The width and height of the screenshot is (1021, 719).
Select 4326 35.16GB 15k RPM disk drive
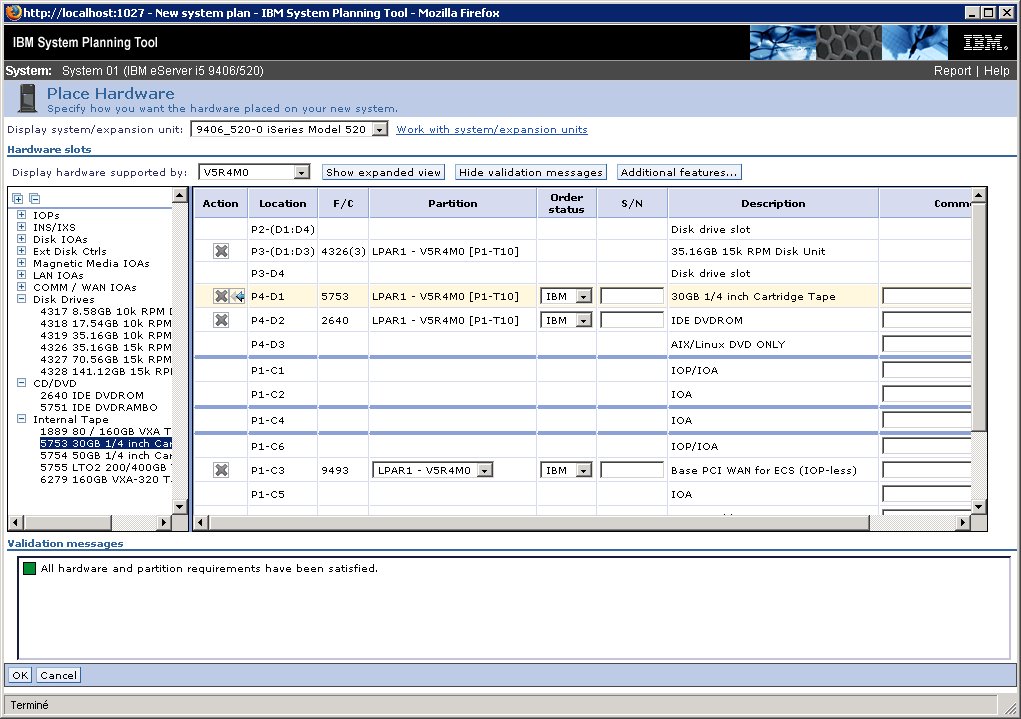pyautogui.click(x=106, y=347)
